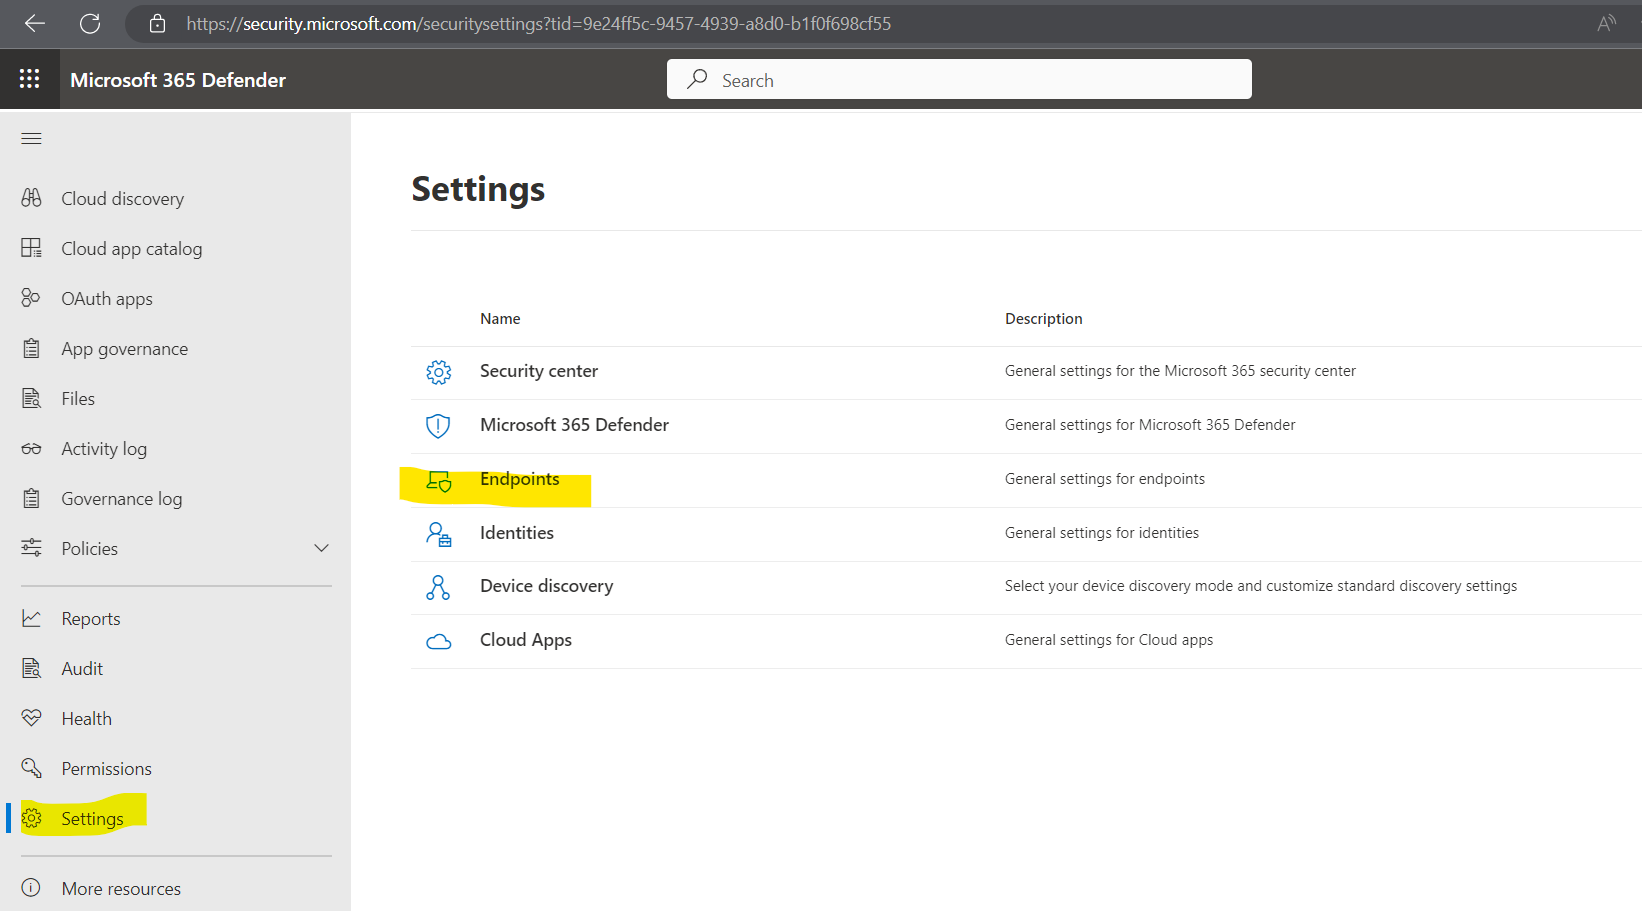Screen dimensions: 1642x911
Task: Open Microsoft 365 Defender settings row
Action: (575, 425)
